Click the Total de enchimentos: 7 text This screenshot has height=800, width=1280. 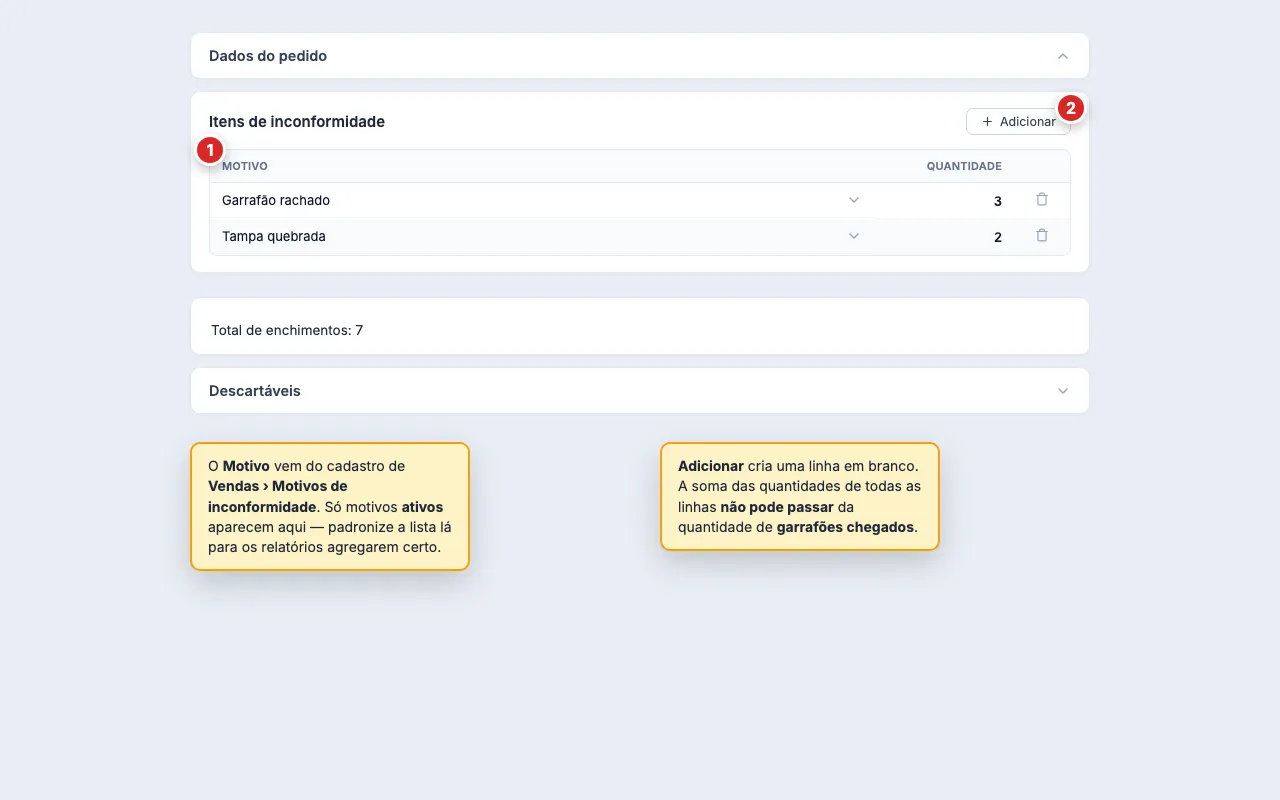click(x=287, y=330)
